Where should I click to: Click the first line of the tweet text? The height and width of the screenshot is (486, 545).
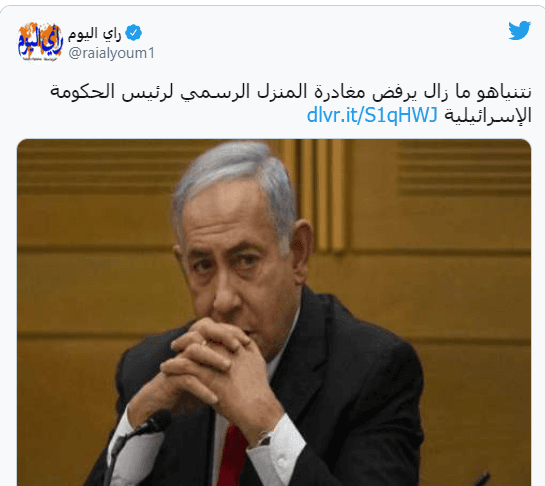(291, 92)
